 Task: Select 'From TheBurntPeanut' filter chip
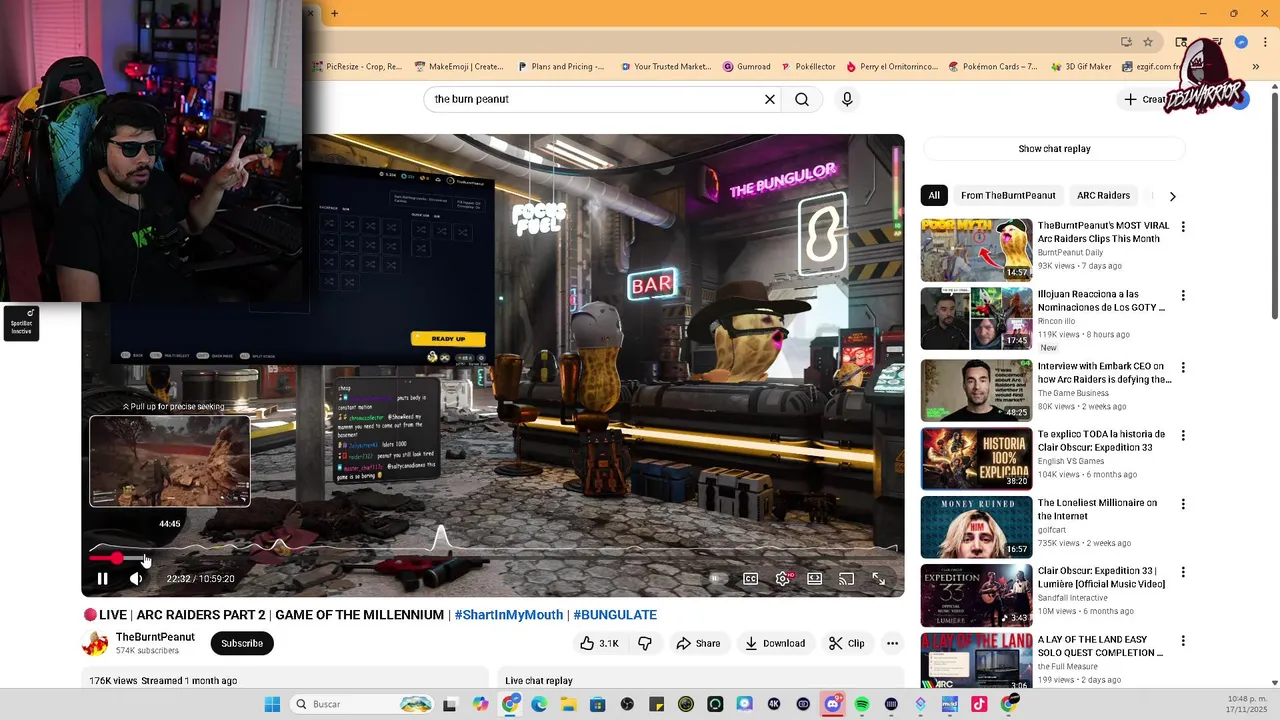pos(1008,195)
